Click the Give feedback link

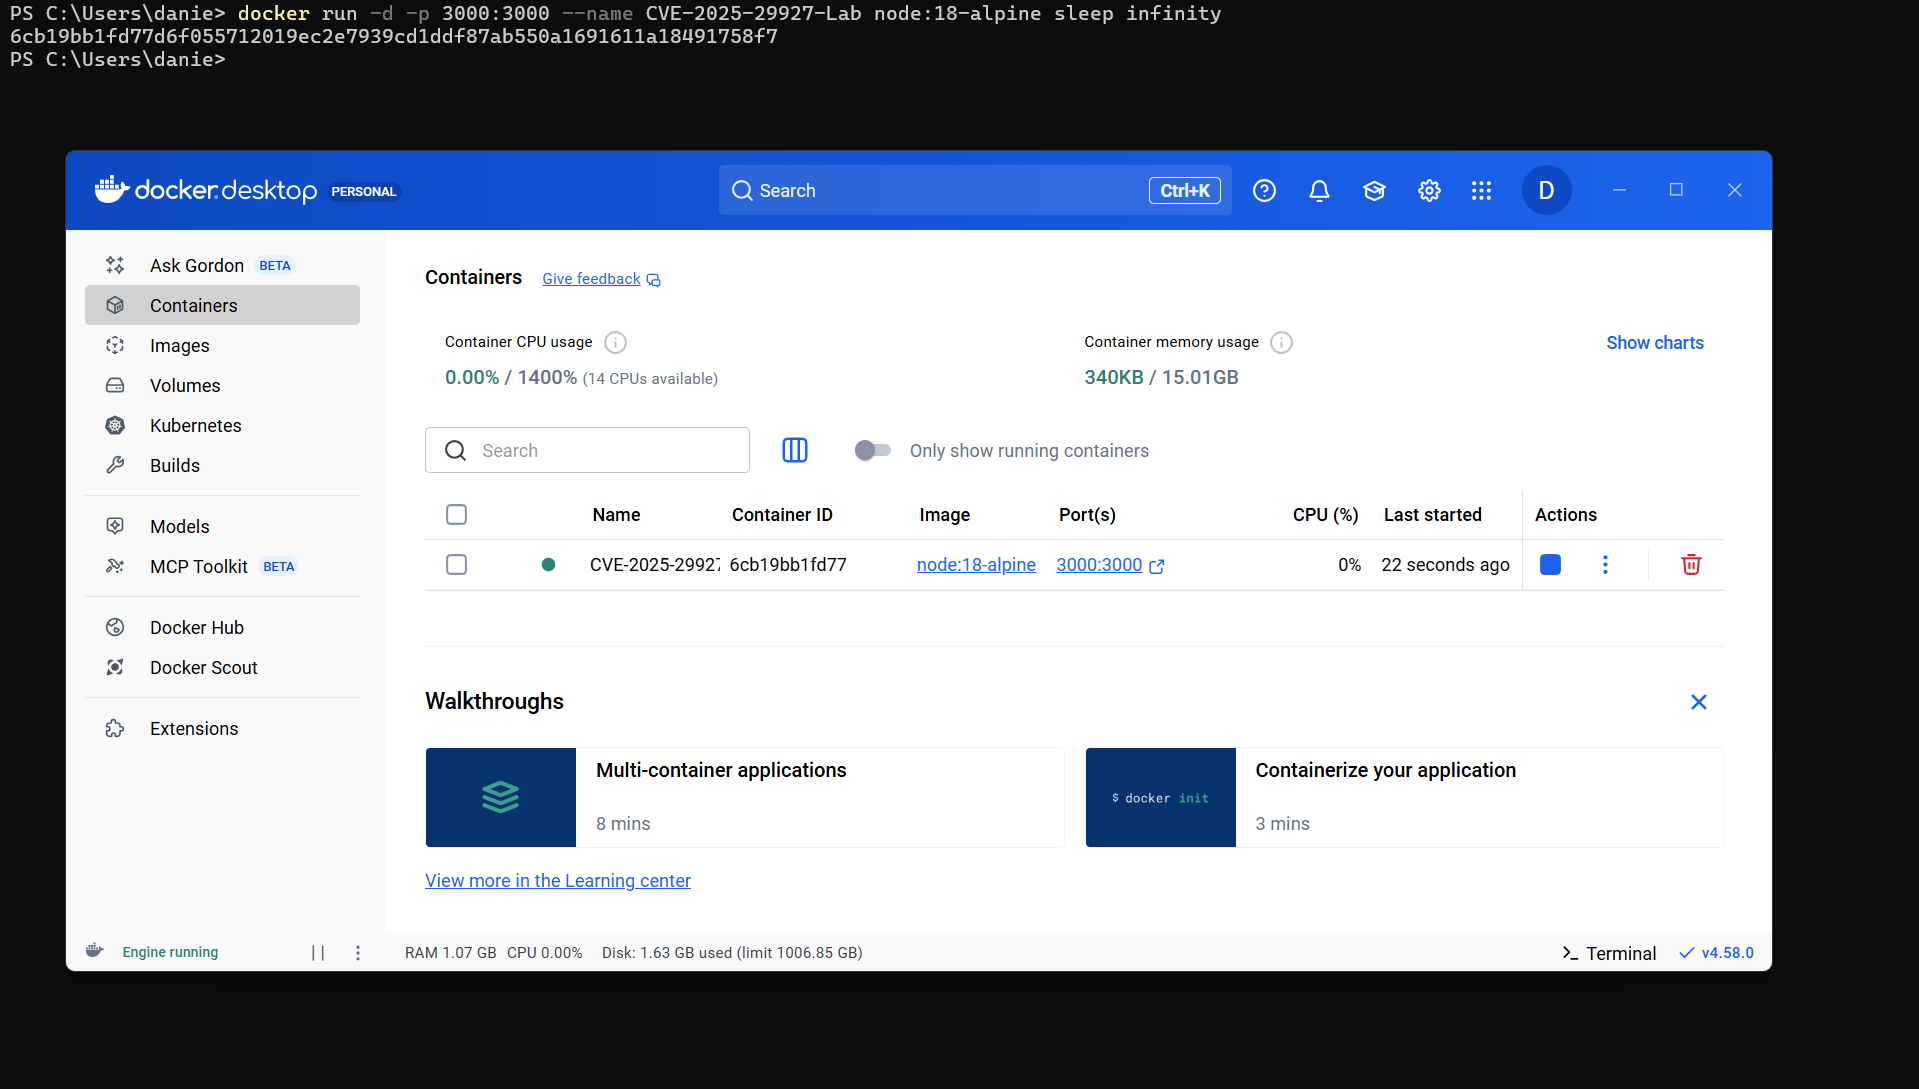pos(591,279)
